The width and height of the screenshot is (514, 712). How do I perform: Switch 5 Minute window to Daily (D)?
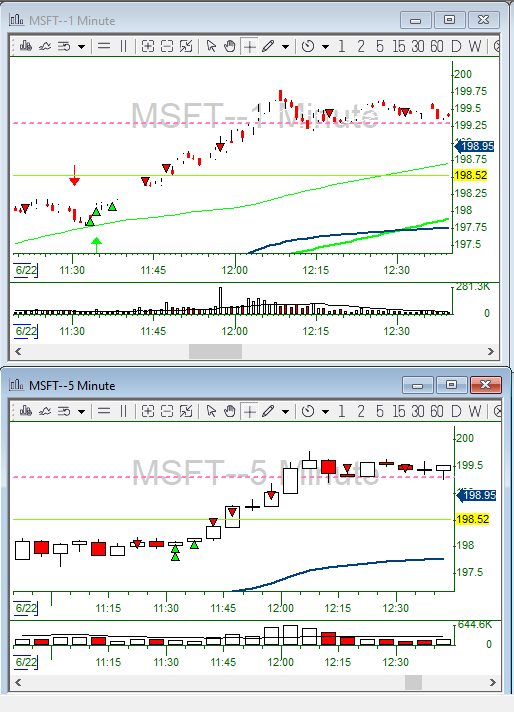click(x=456, y=411)
